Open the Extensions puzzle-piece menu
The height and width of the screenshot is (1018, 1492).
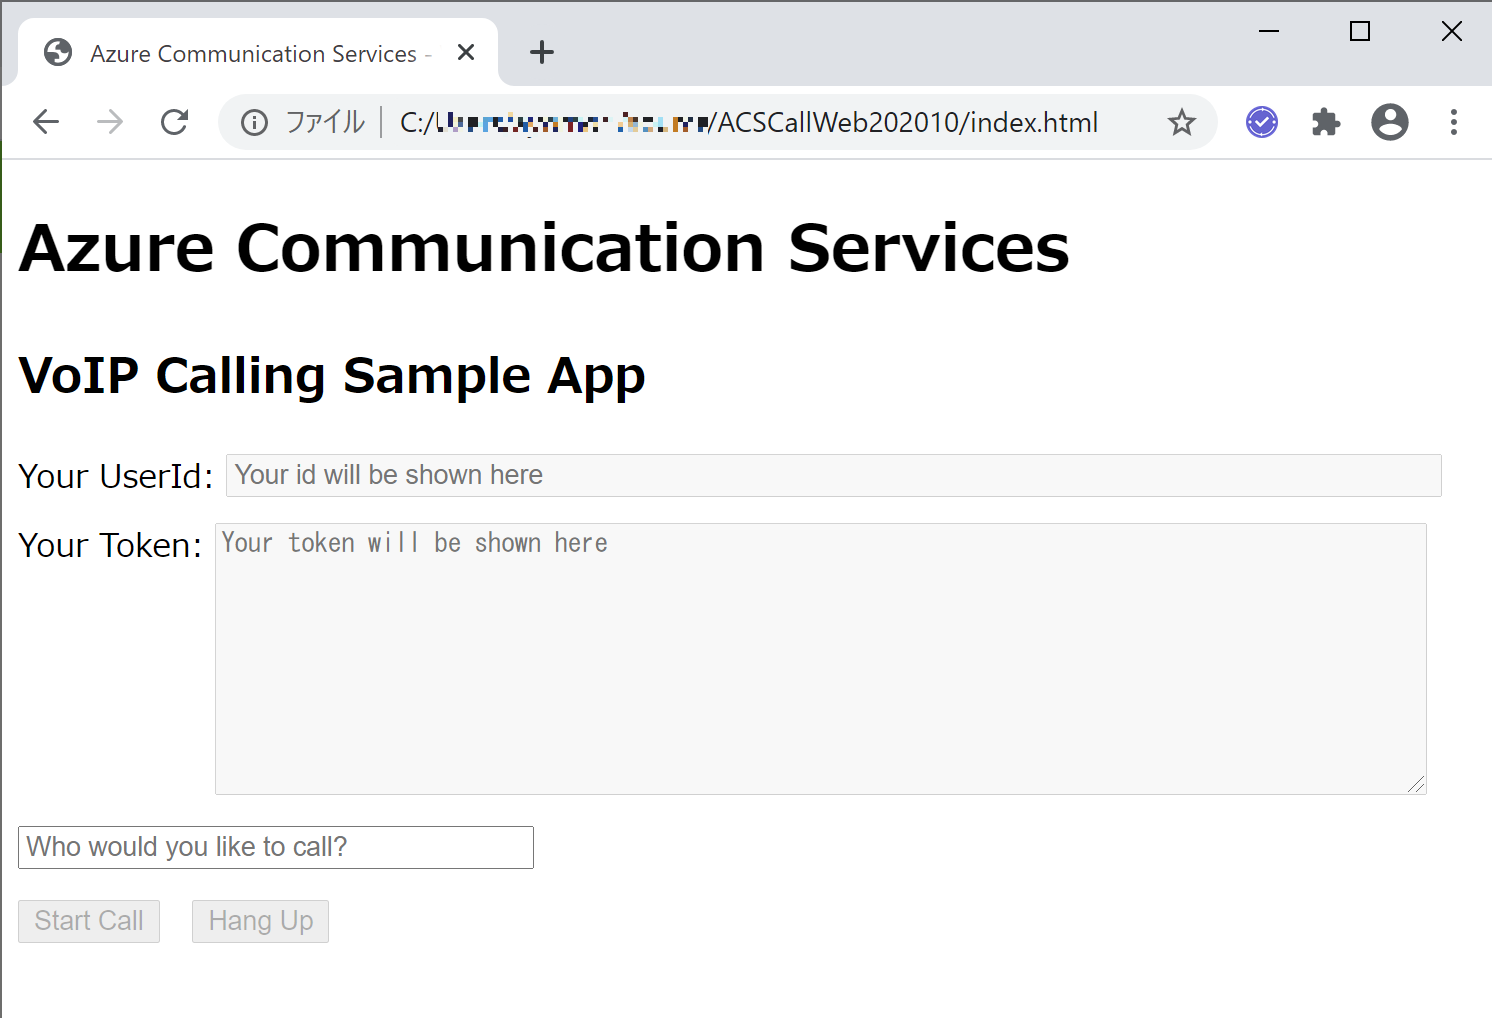click(x=1326, y=122)
